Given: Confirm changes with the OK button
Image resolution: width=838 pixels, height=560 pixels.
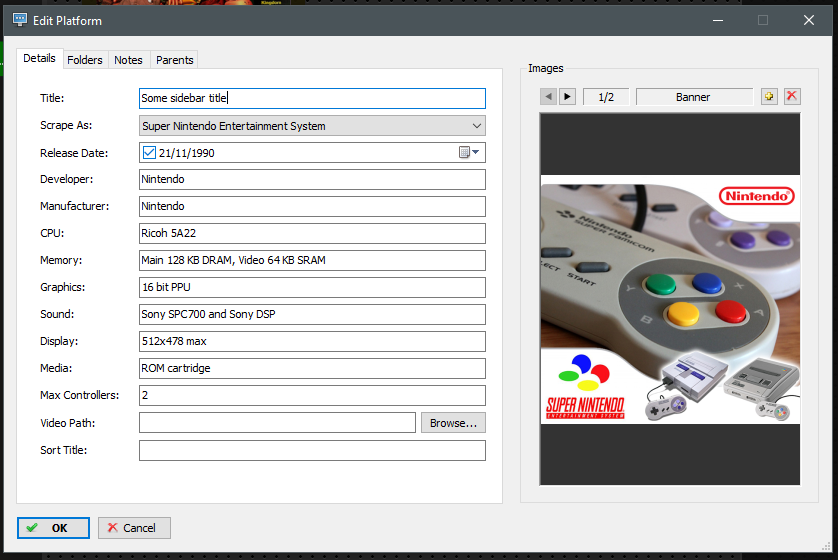Looking at the screenshot, I should (x=53, y=528).
